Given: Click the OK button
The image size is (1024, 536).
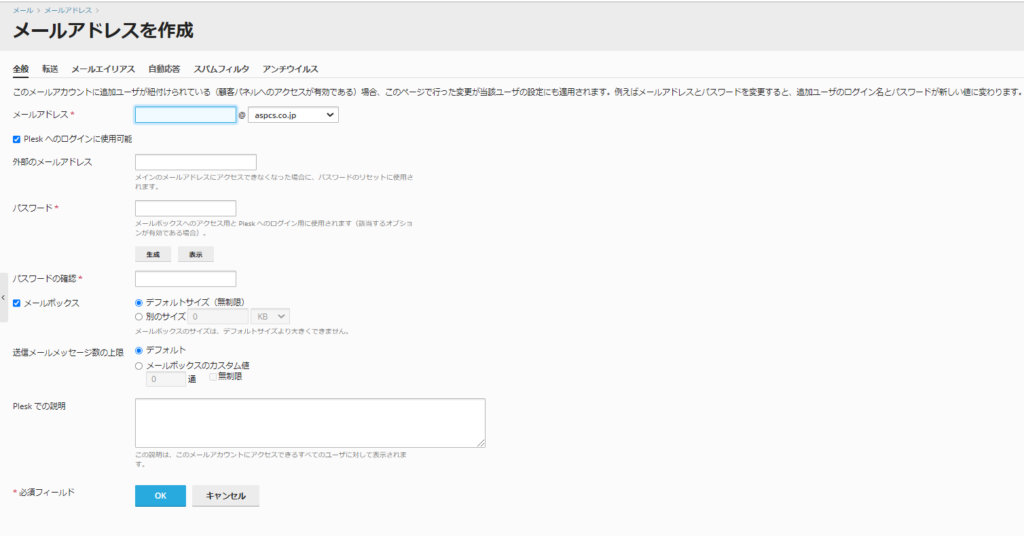Looking at the screenshot, I should pos(160,496).
